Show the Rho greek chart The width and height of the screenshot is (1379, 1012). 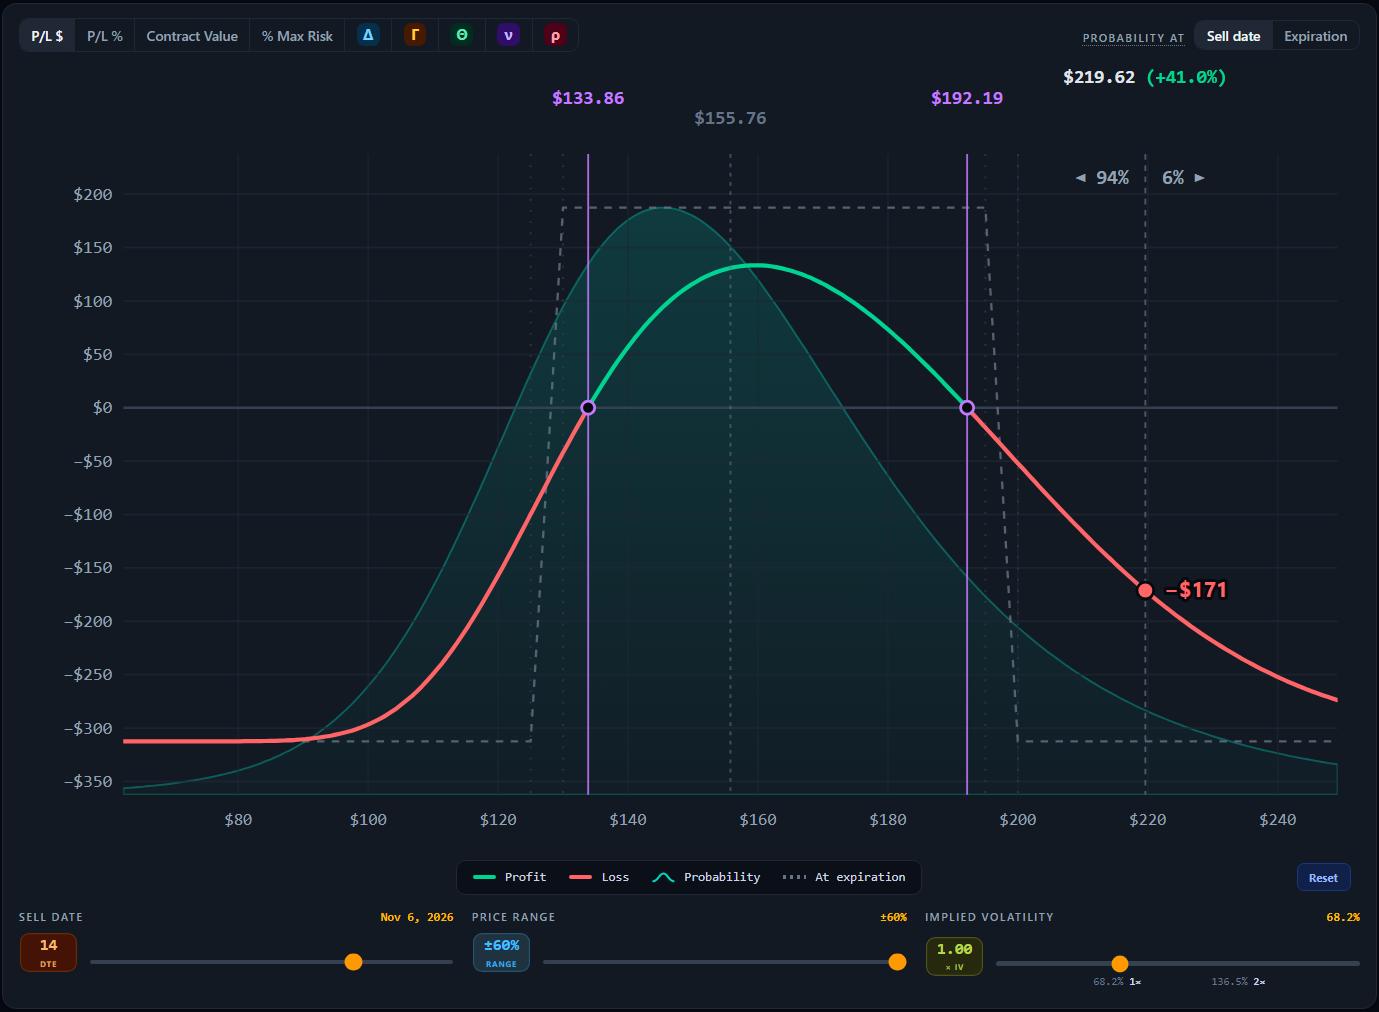556,35
